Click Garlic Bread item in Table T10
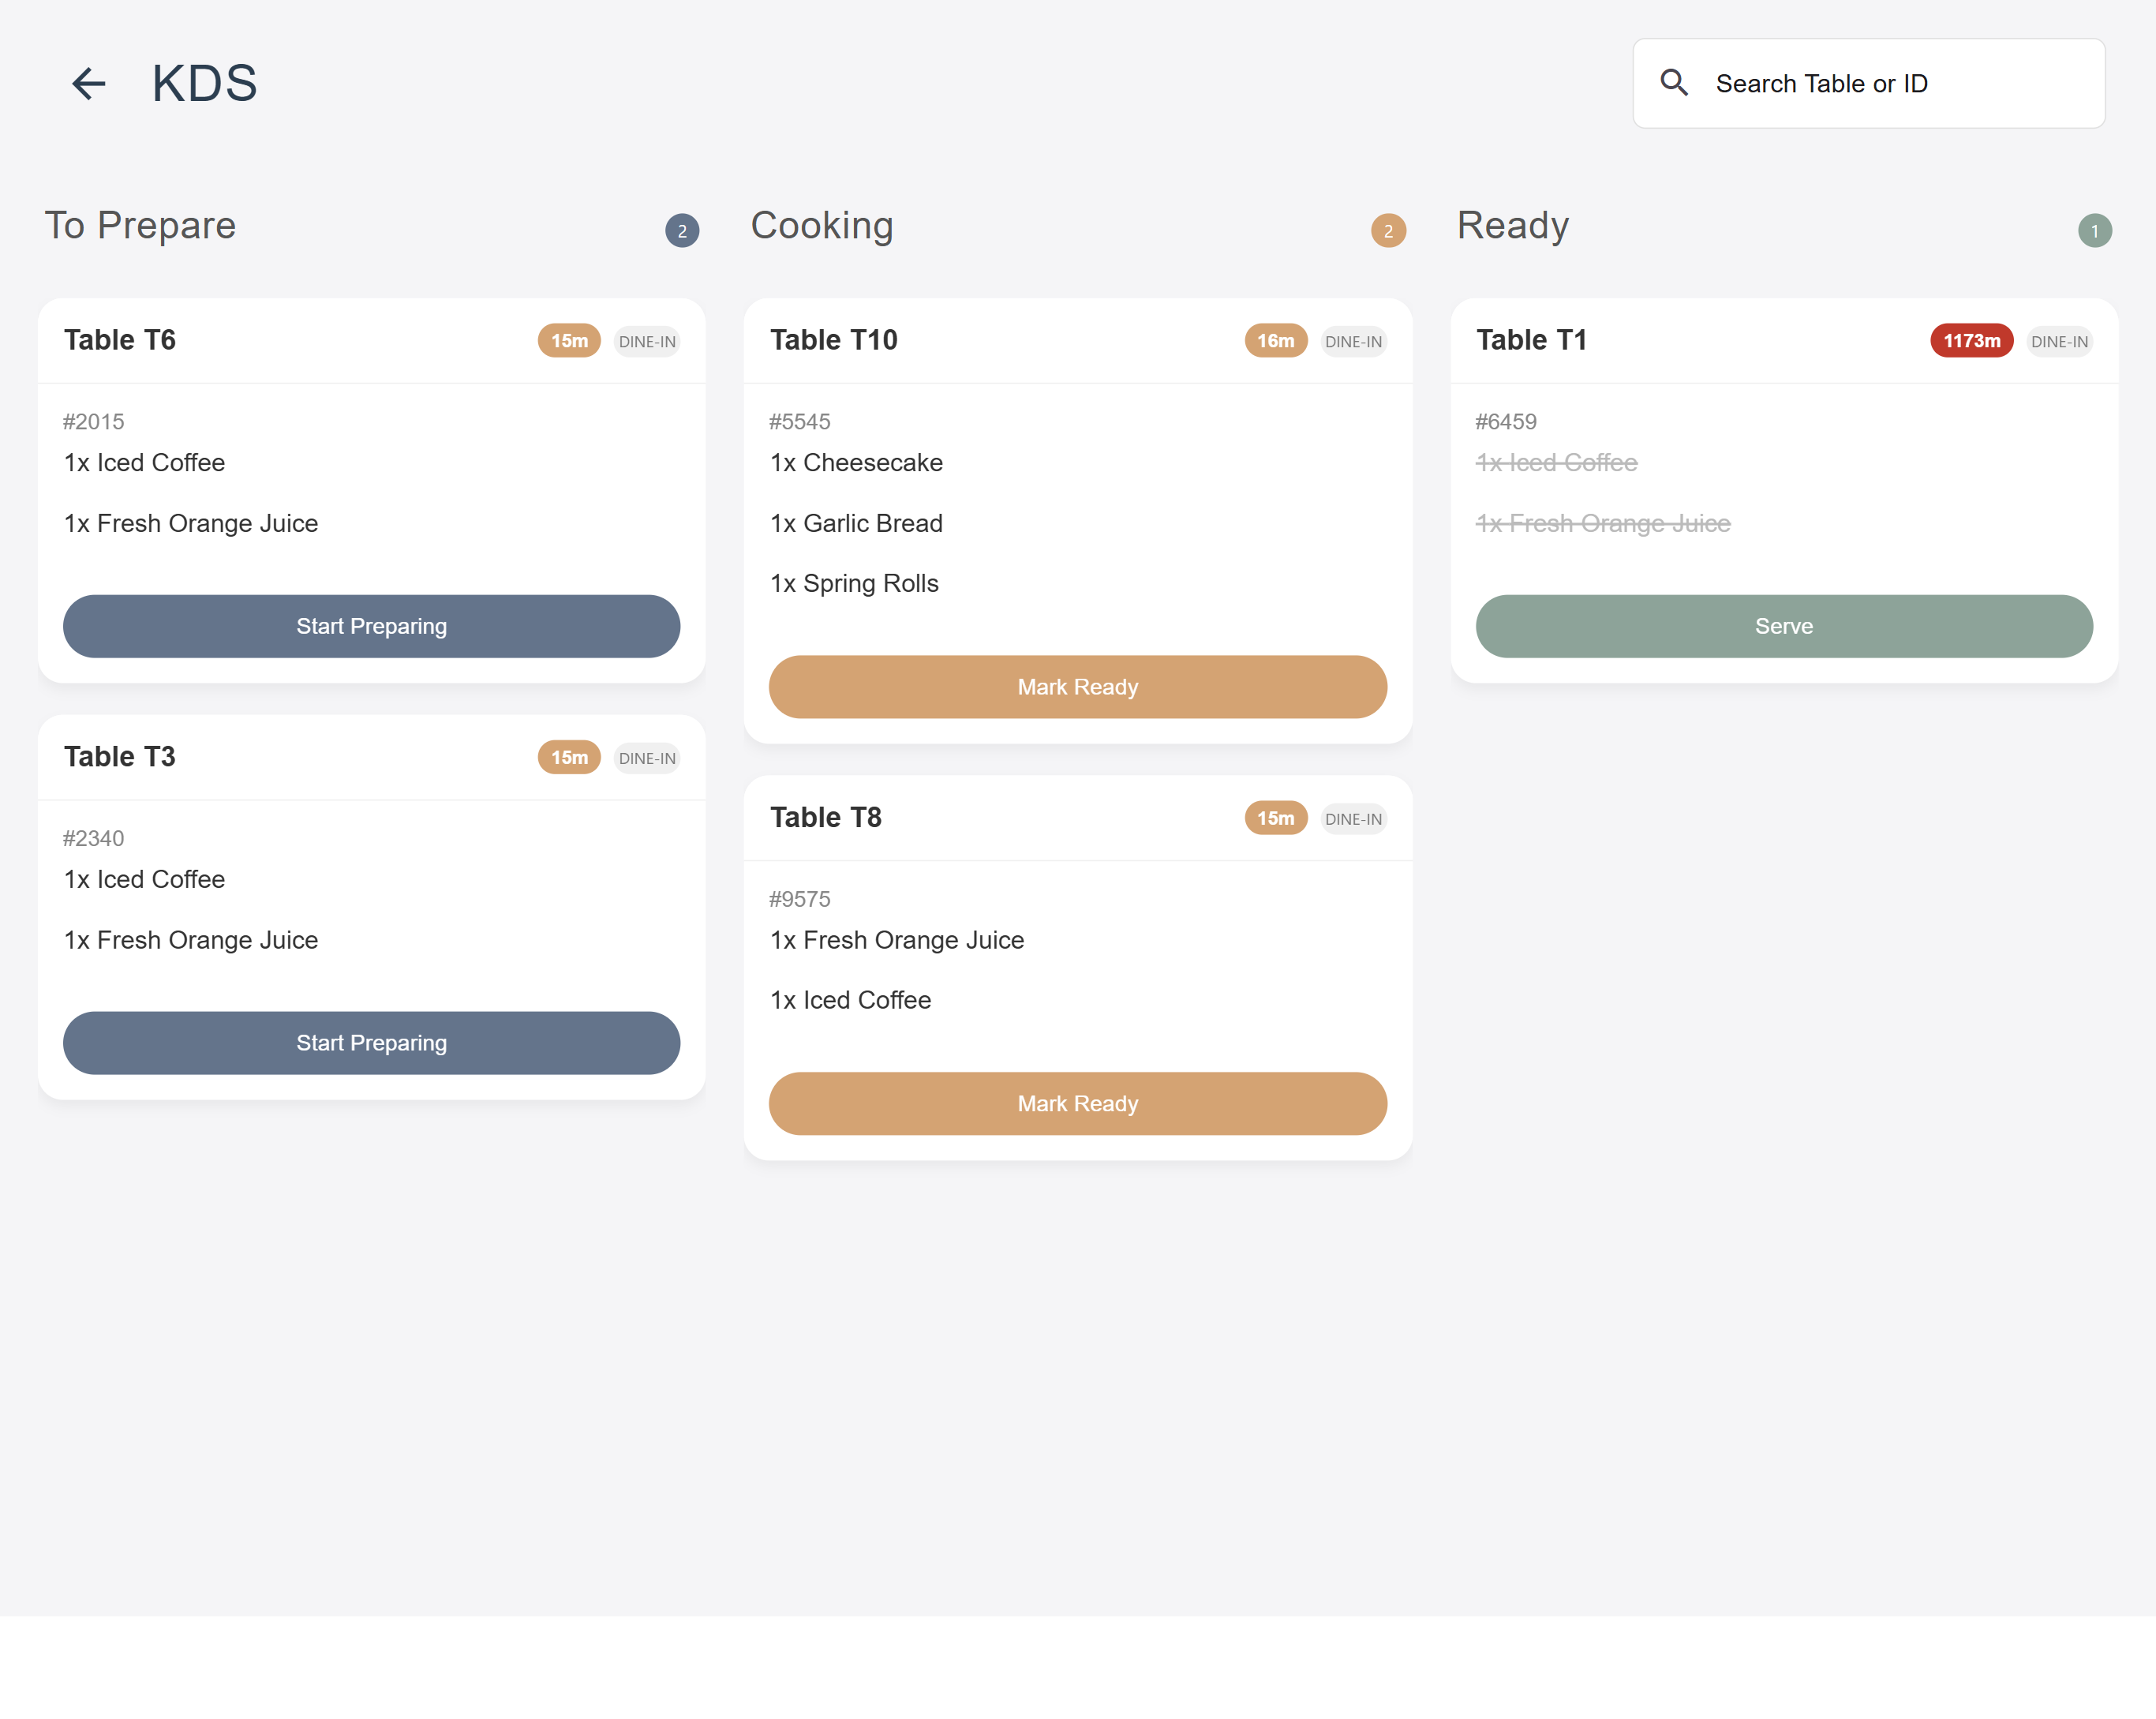2156x1719 pixels. (x=856, y=523)
